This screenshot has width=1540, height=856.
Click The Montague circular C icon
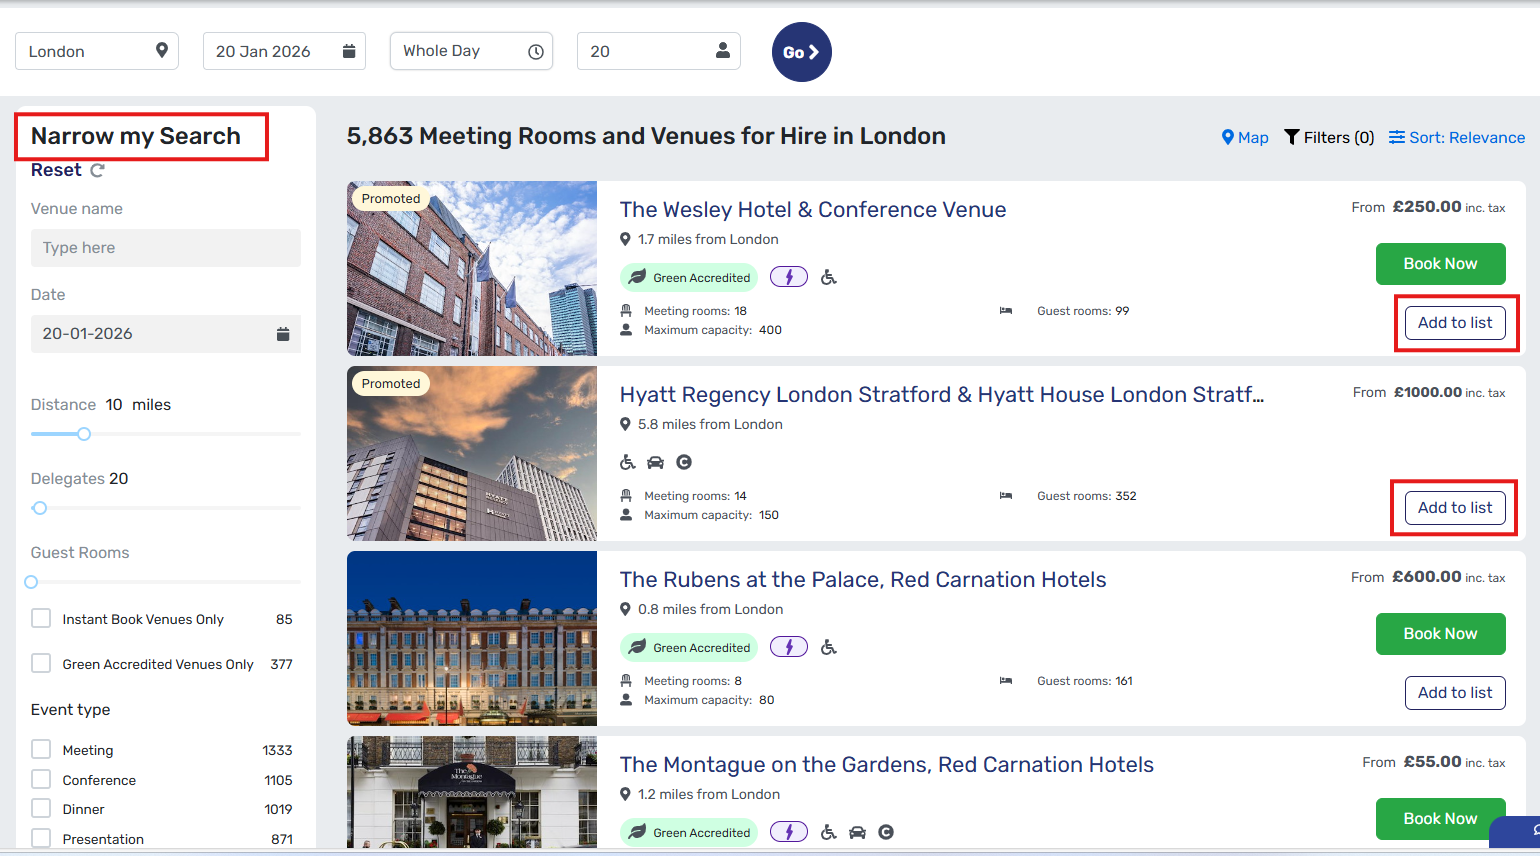pyautogui.click(x=886, y=832)
